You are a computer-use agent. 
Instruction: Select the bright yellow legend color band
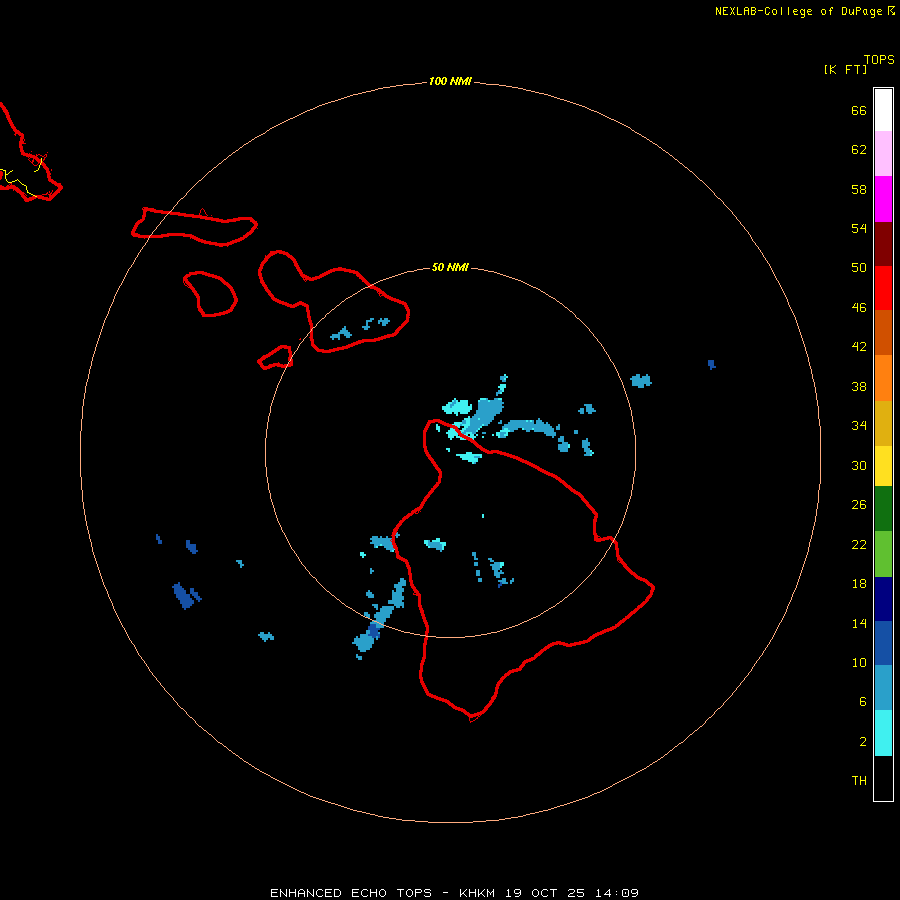pos(883,466)
